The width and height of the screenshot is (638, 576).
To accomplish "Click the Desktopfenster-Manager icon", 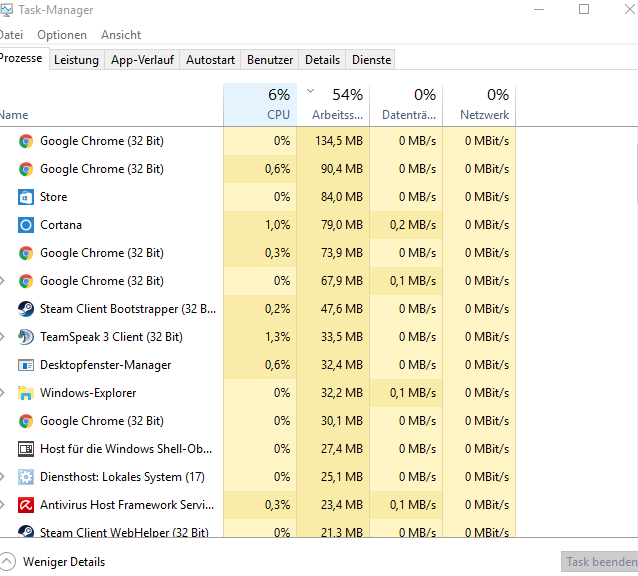I will pyautogui.click(x=26, y=365).
